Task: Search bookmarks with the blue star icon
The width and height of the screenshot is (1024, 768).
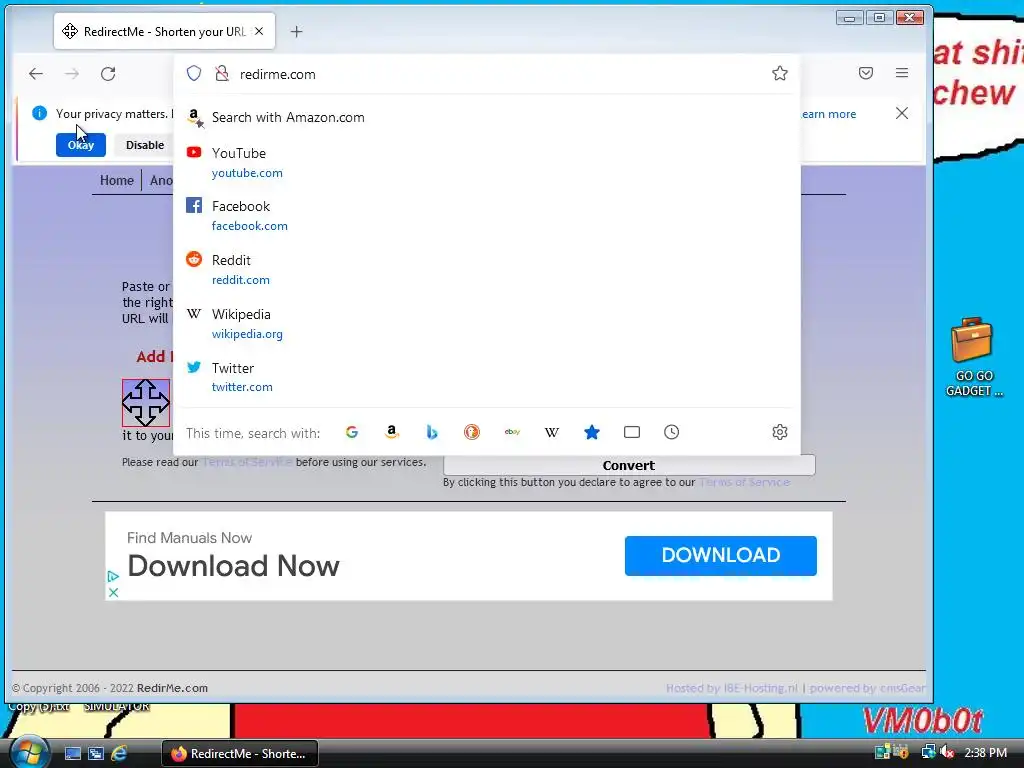Action: tap(592, 432)
